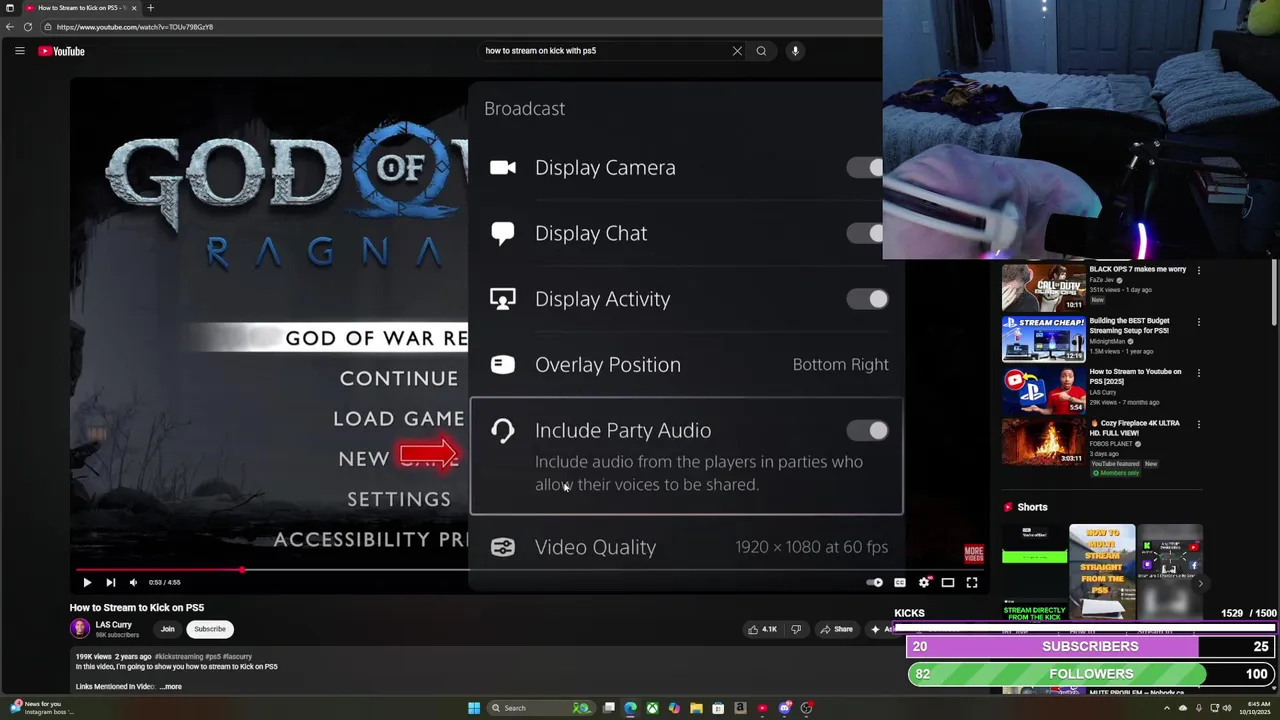Open the LAS Curry channel name link
Viewport: 1280px width, 720px height.
click(x=113, y=624)
